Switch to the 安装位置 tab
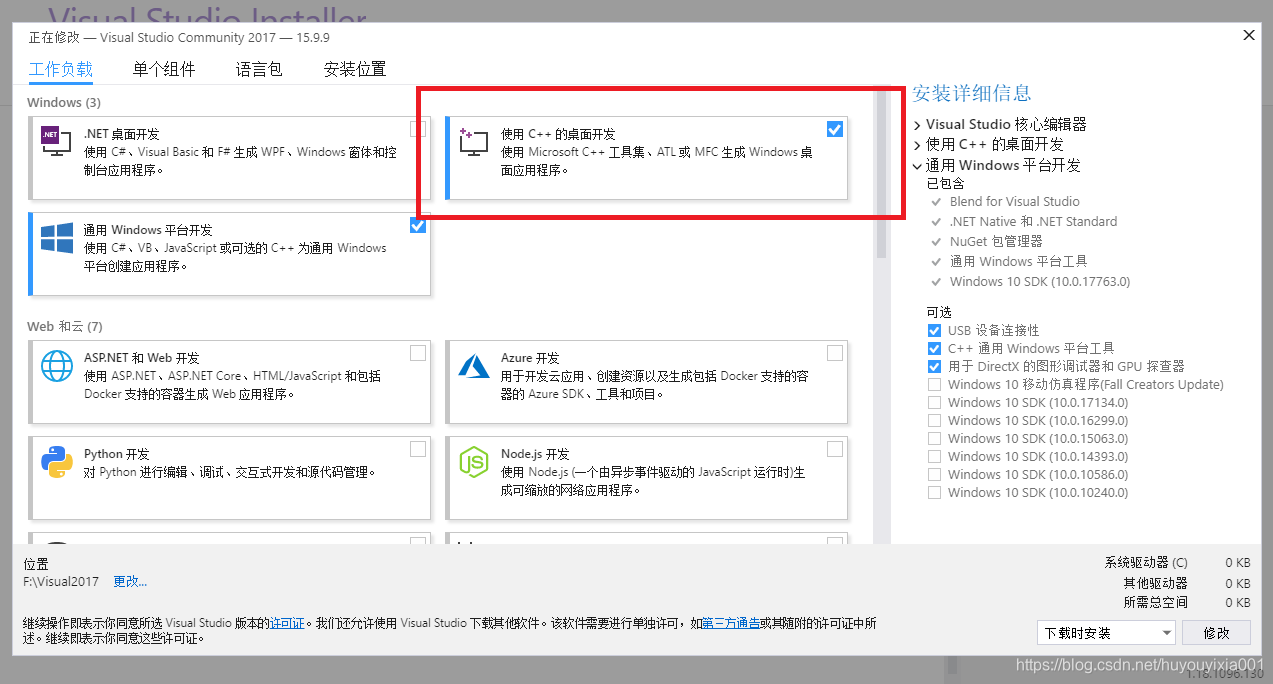1273x684 pixels. coord(355,69)
